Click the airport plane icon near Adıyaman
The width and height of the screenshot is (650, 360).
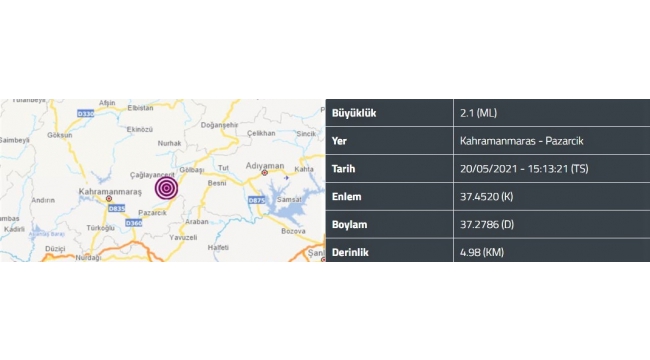pos(286,178)
